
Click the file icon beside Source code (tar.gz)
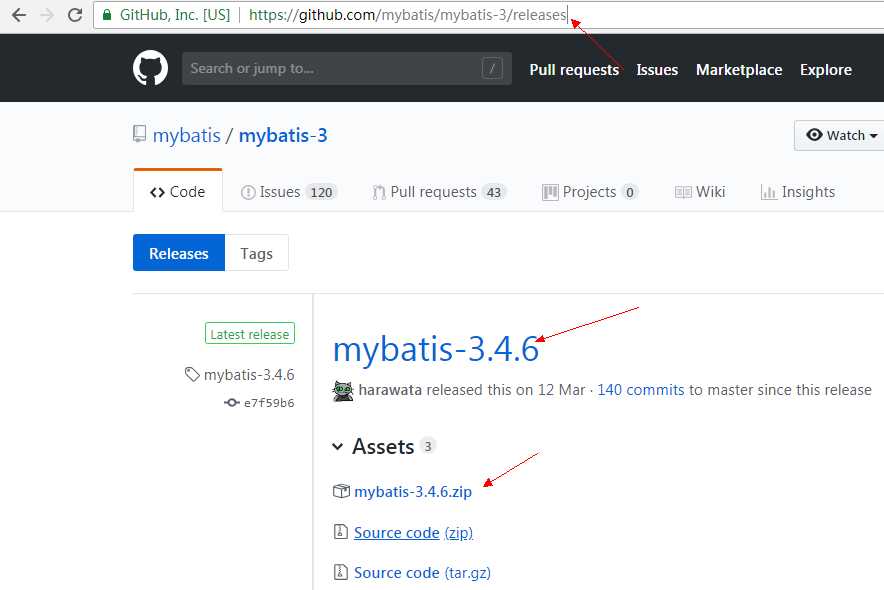click(x=341, y=572)
